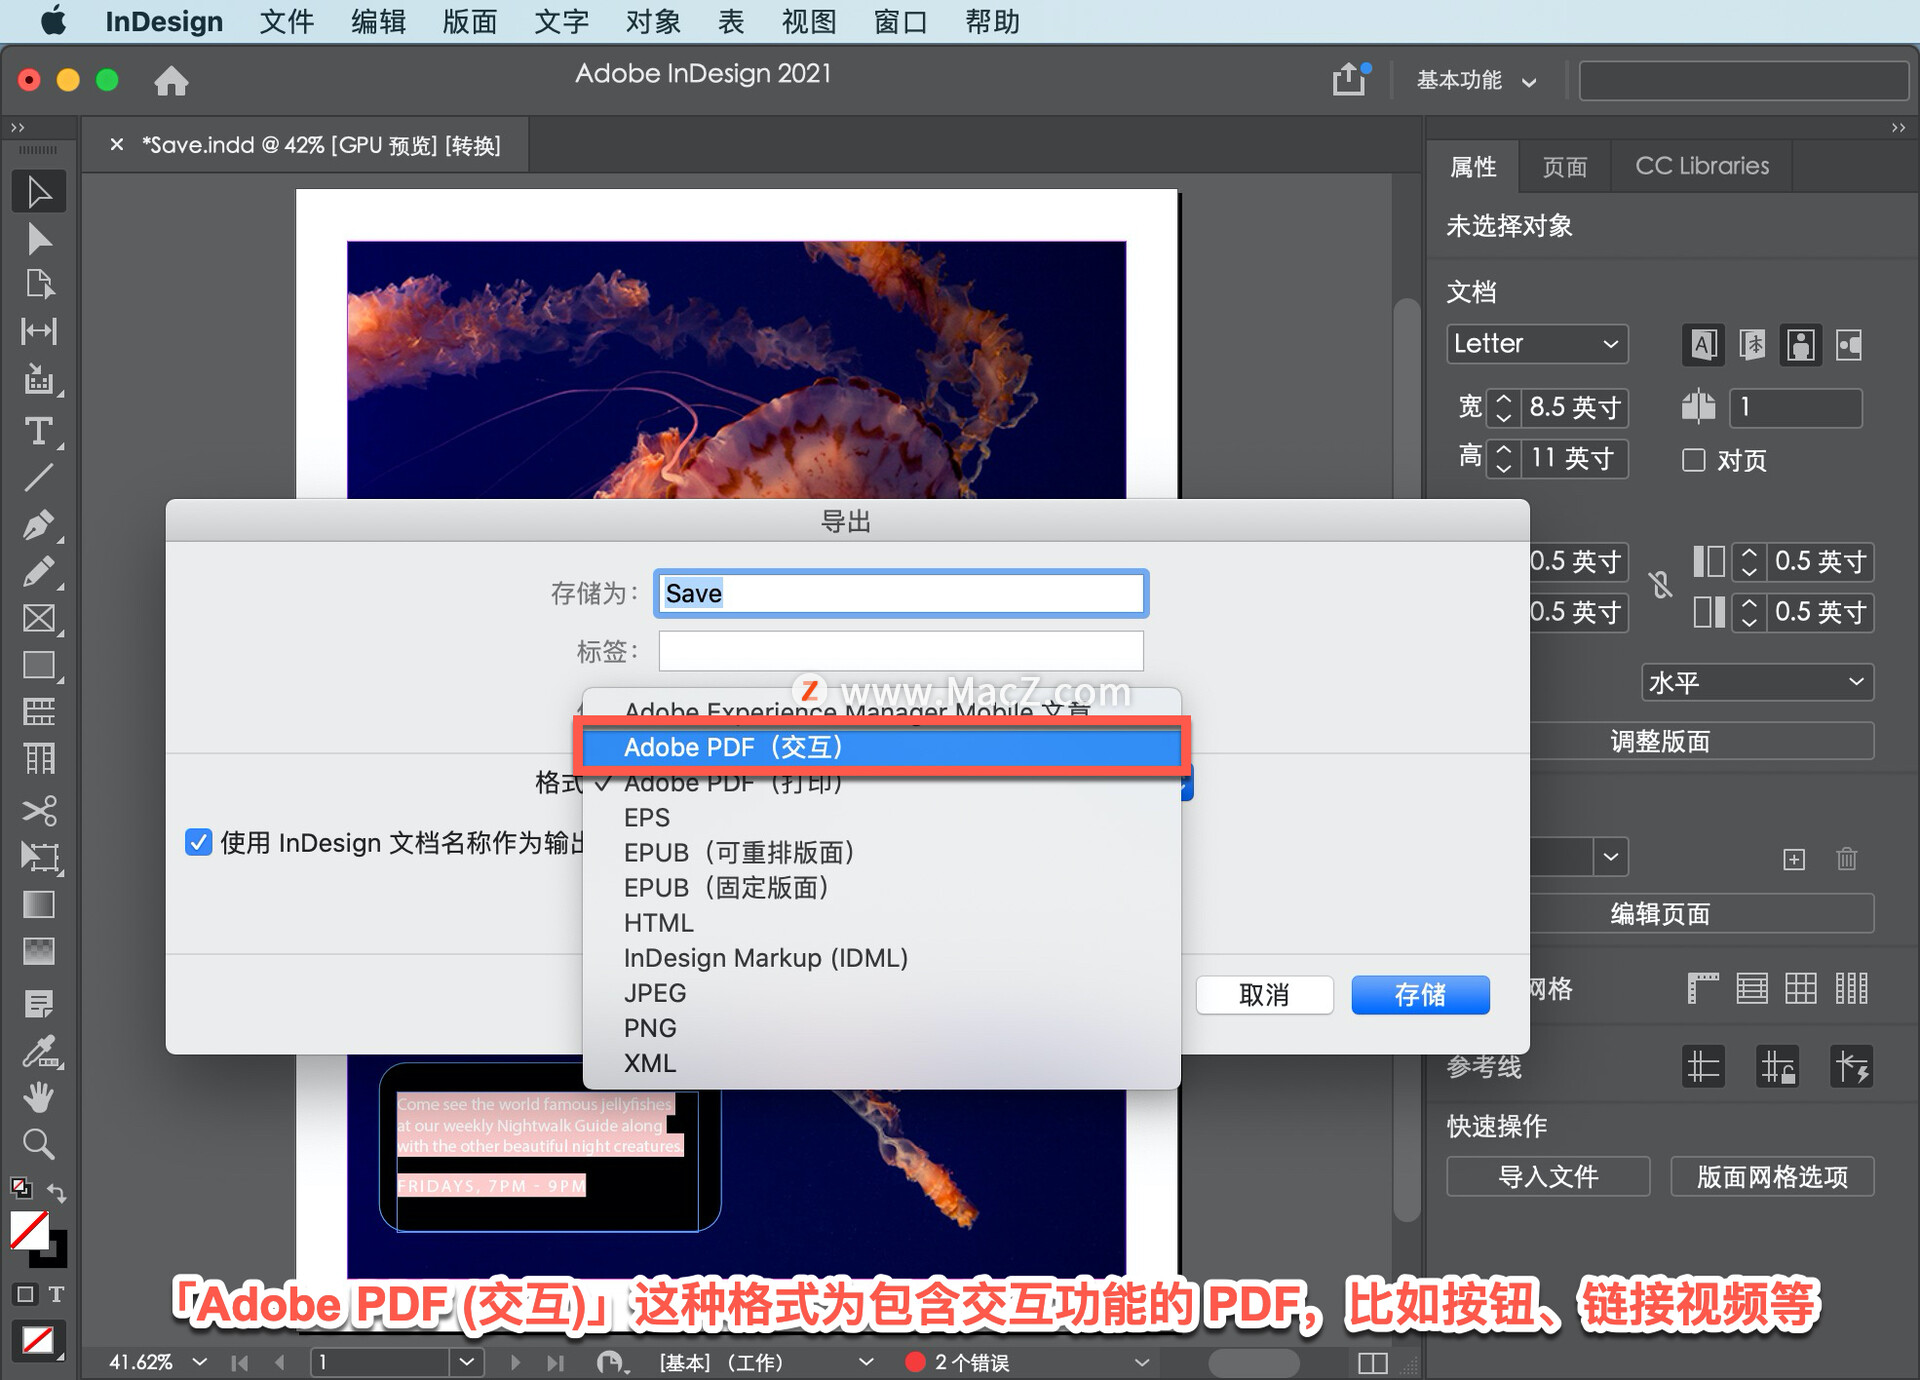This screenshot has height=1380, width=1920.
Task: Open the page number dropdown
Action: 466,1362
